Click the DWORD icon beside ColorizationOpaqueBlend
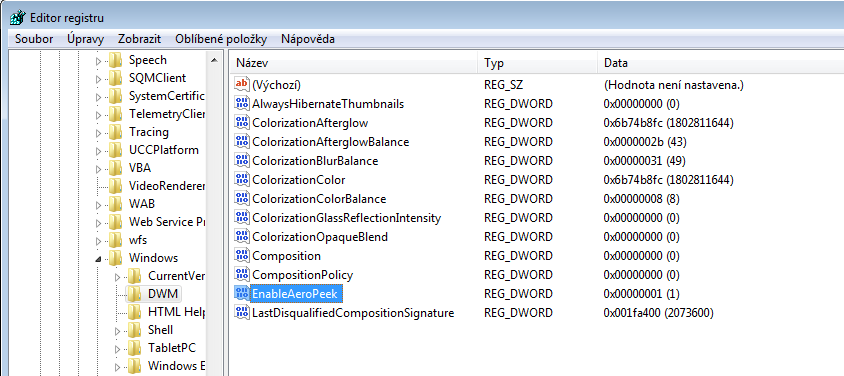This screenshot has height=376, width=844. [242, 237]
